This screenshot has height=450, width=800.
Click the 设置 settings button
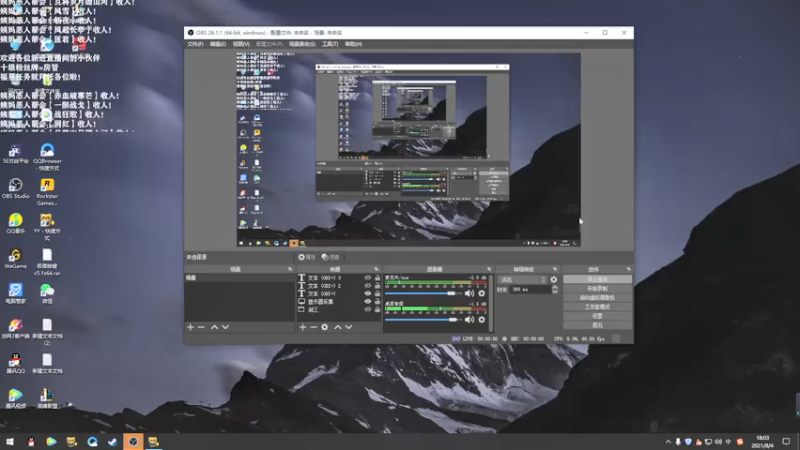coord(597,316)
